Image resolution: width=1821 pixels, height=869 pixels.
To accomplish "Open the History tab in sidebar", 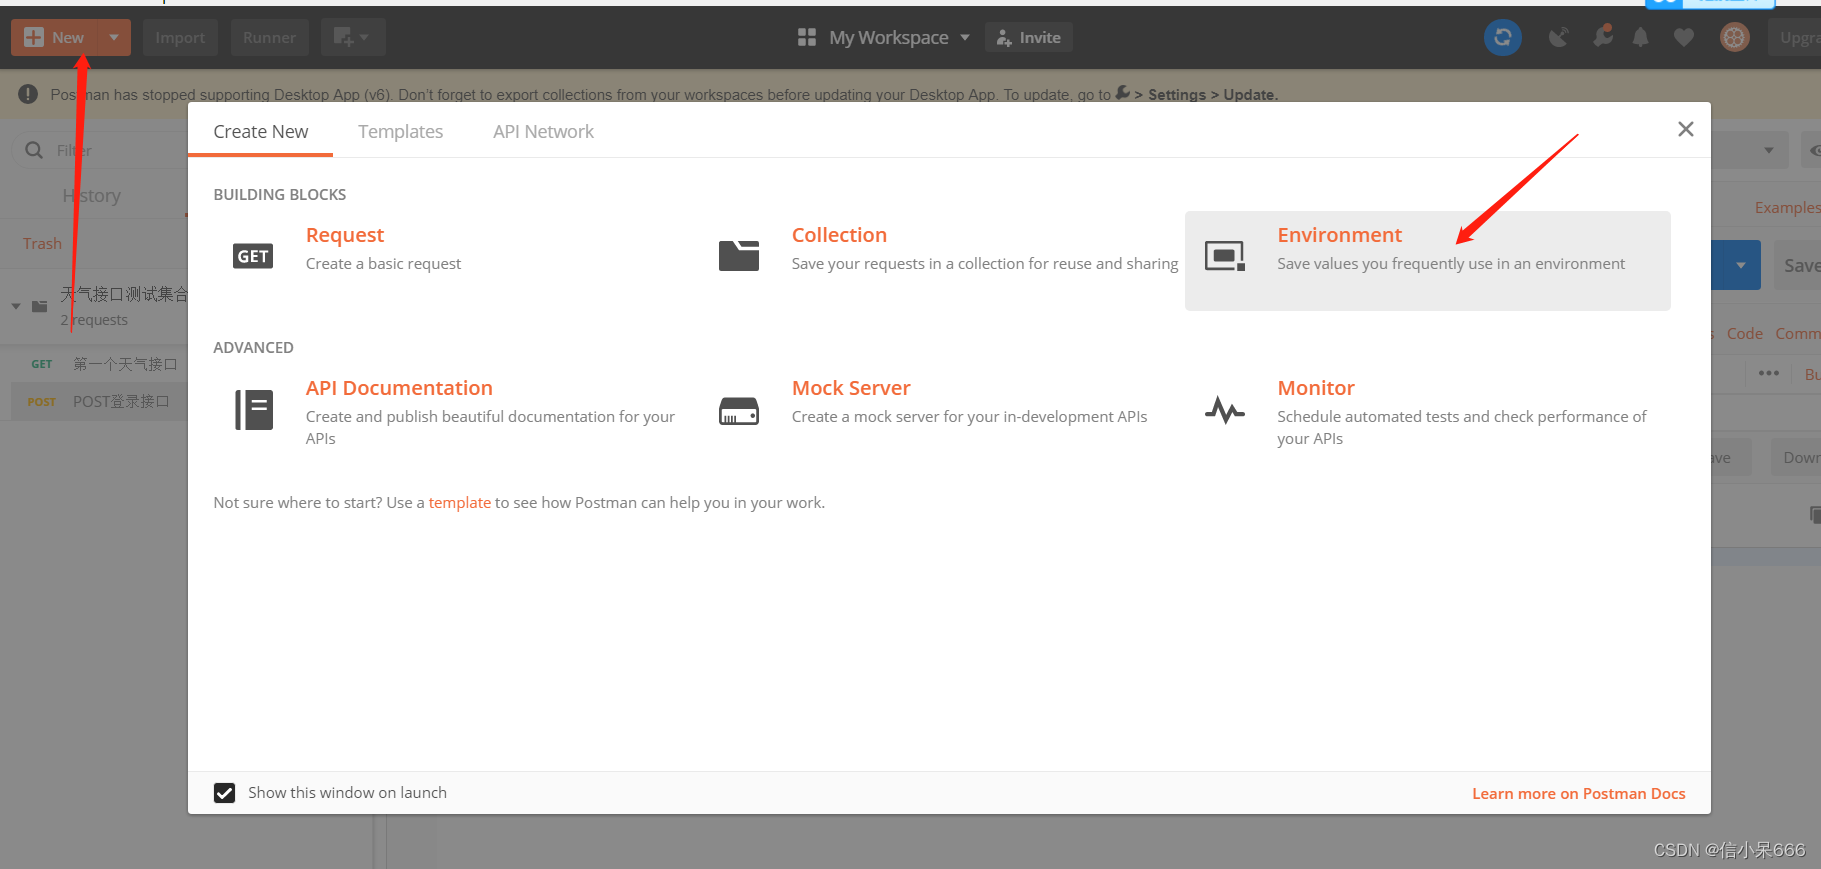I will coord(92,196).
